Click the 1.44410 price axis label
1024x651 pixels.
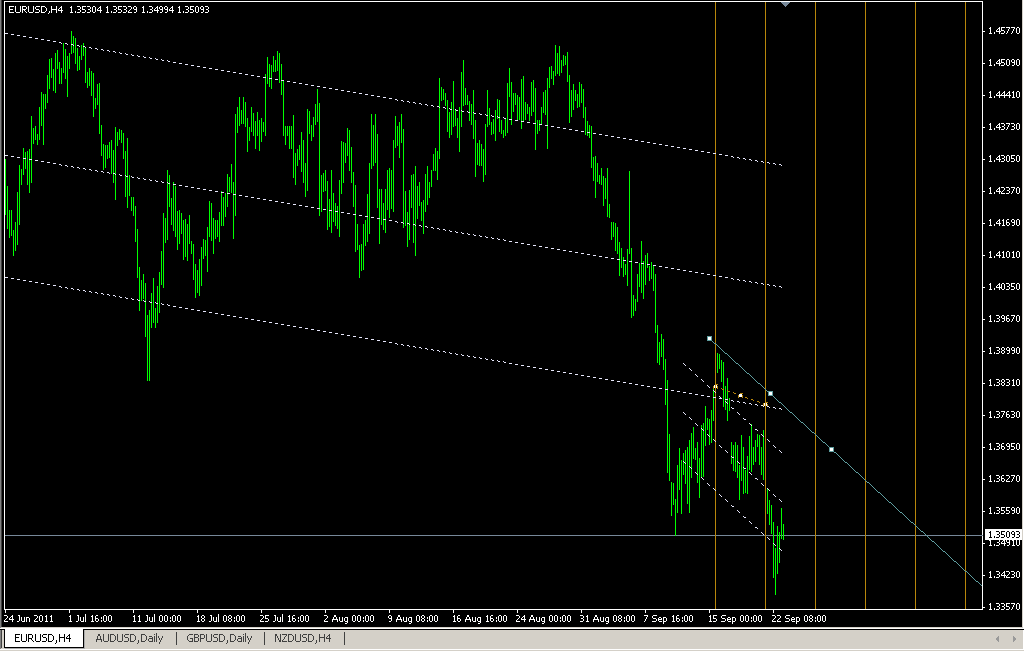pos(1004,95)
